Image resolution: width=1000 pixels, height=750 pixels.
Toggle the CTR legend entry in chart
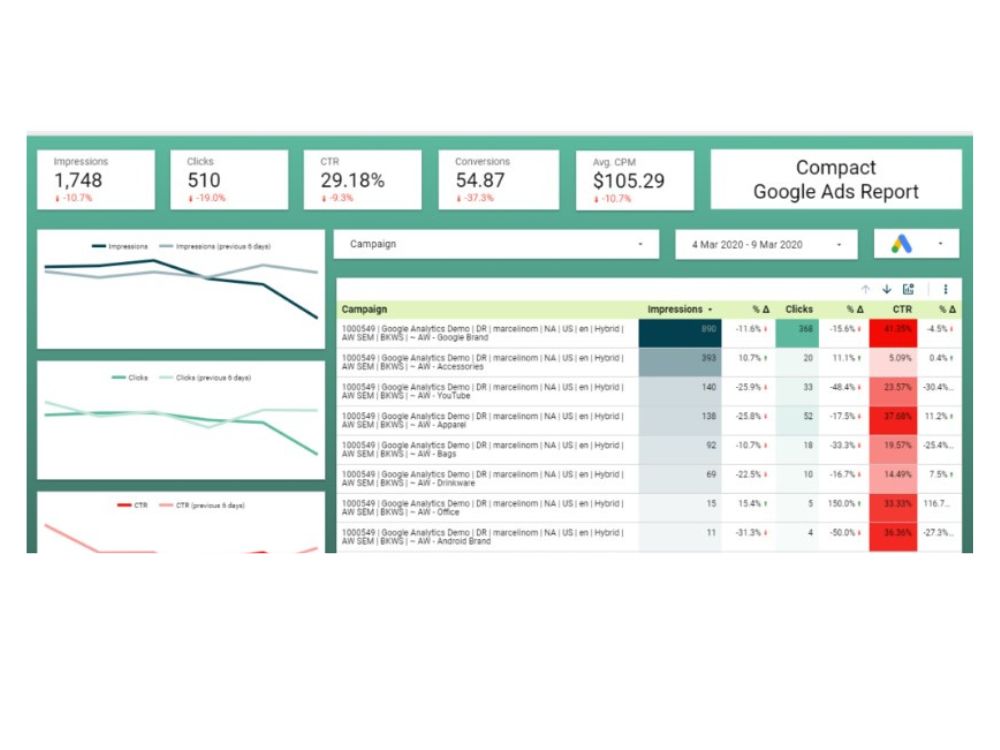(x=132, y=505)
